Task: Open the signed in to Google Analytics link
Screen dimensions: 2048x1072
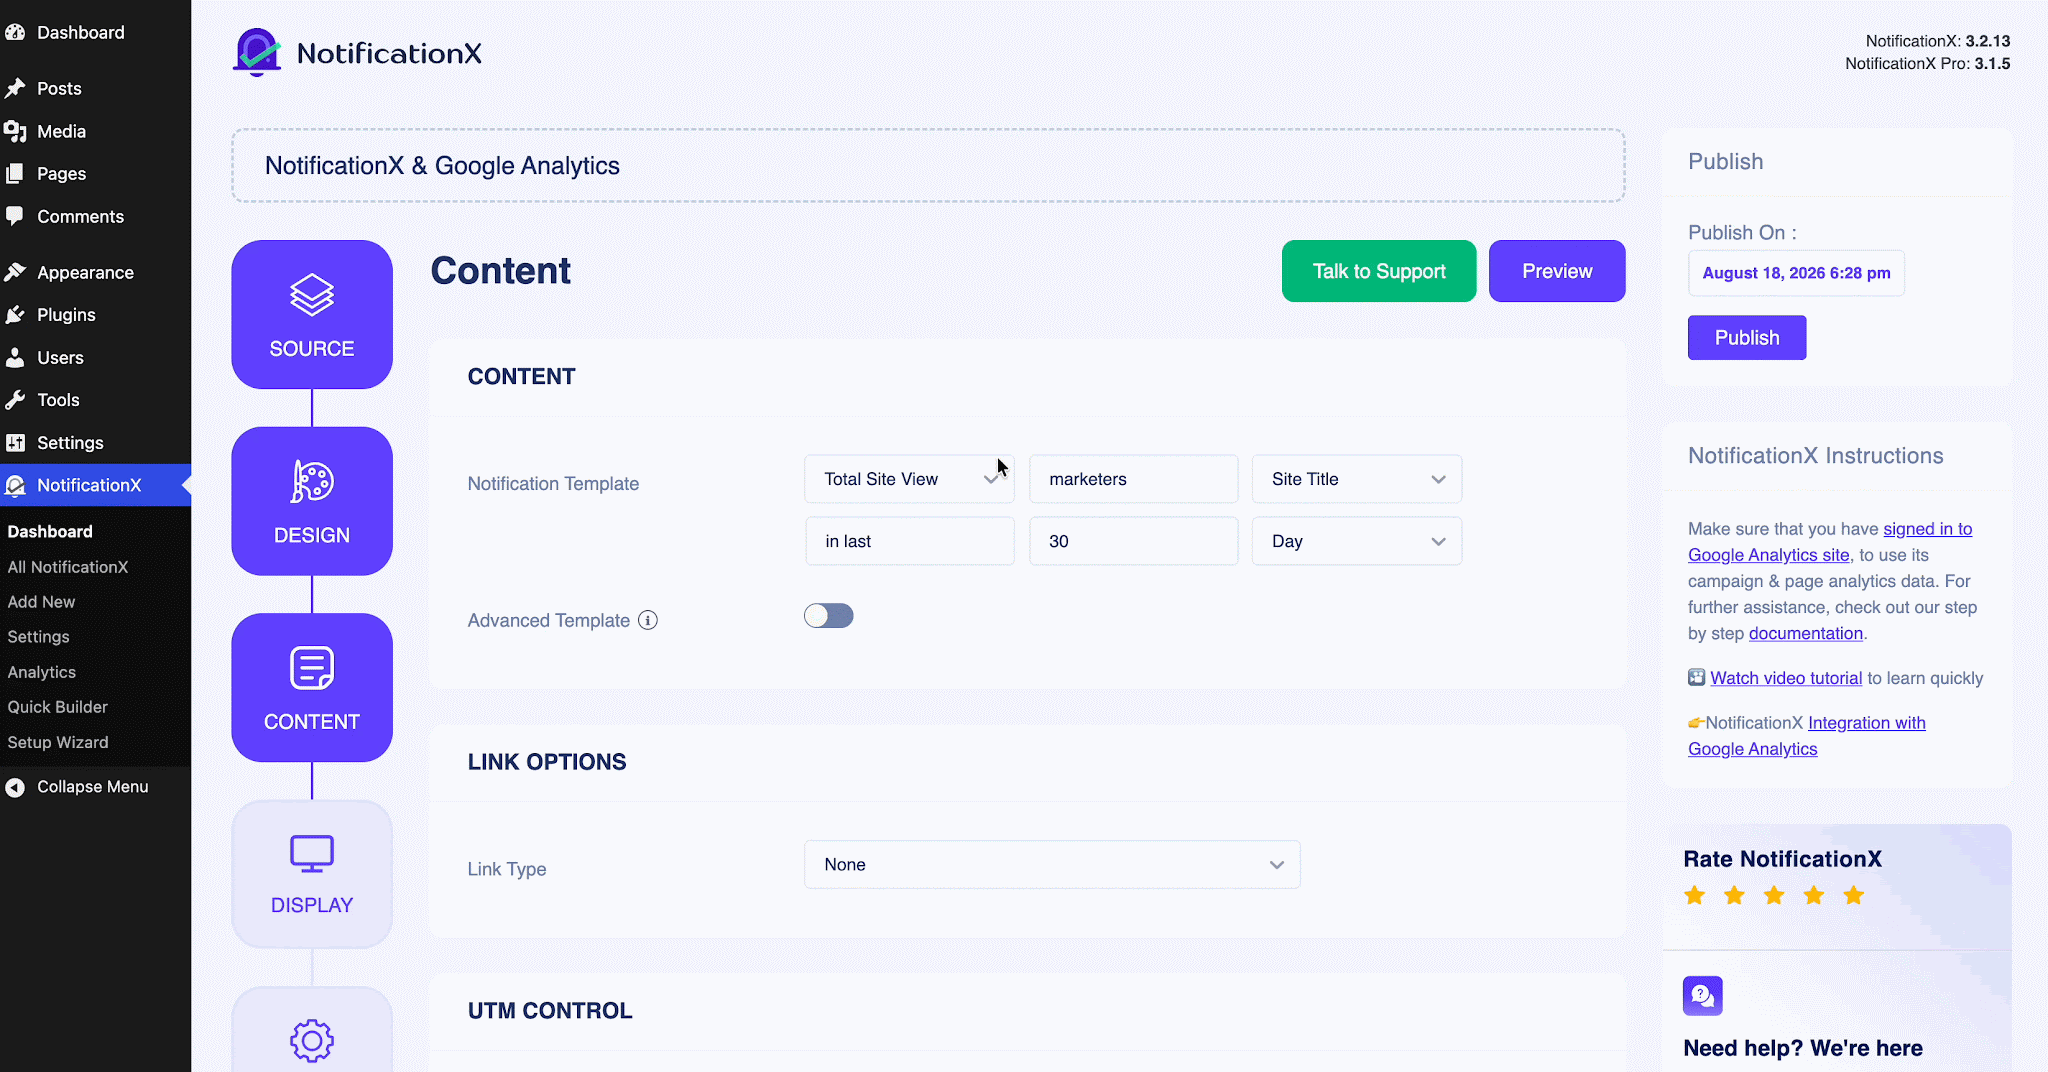Action: pos(1830,542)
